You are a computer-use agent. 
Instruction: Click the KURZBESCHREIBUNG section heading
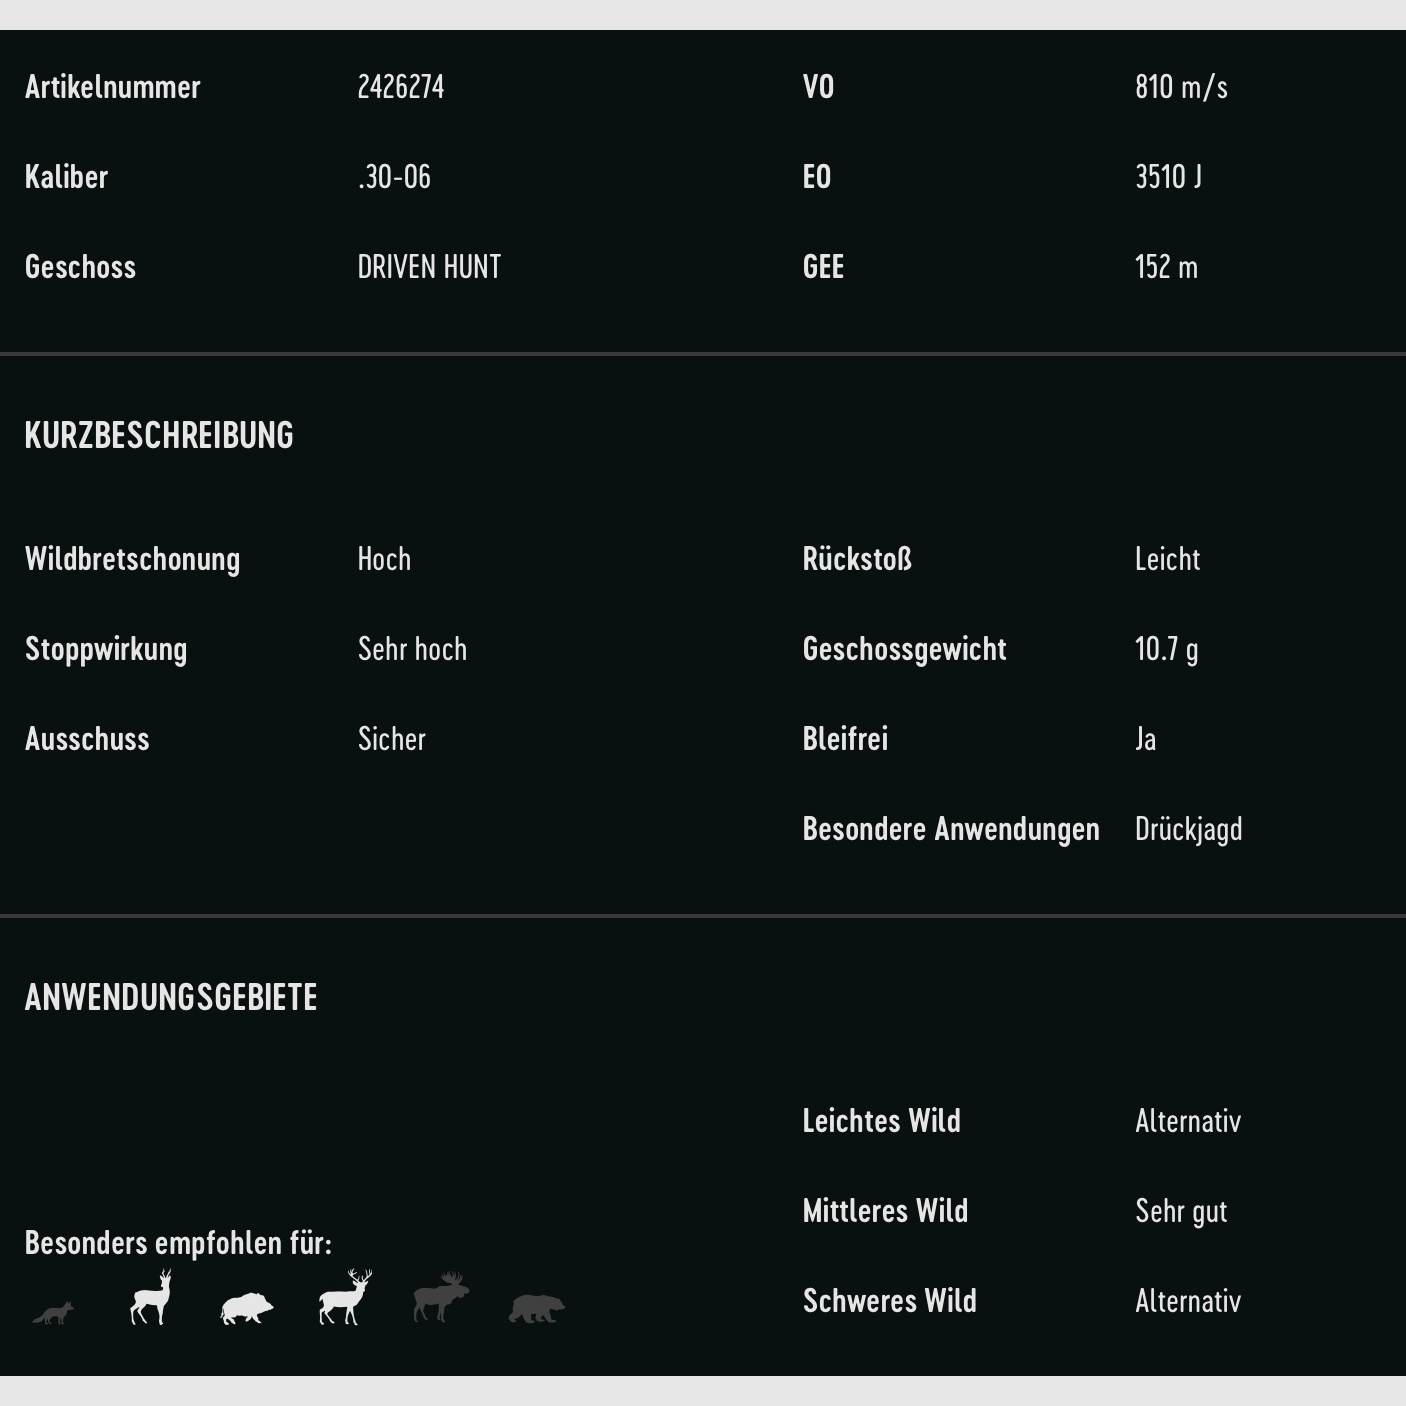point(159,435)
